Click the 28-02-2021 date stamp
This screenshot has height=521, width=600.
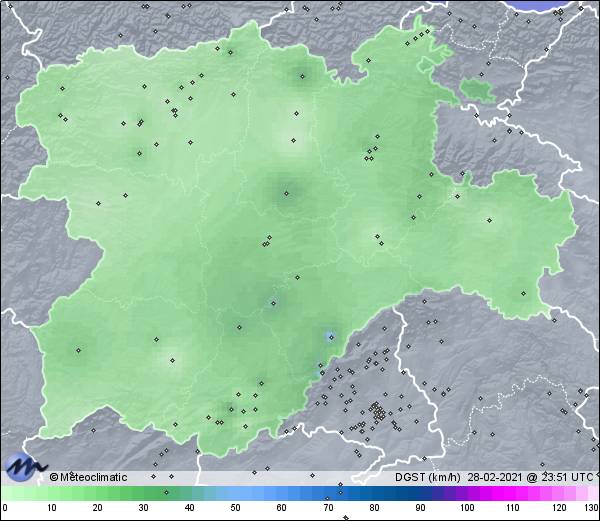pos(495,477)
